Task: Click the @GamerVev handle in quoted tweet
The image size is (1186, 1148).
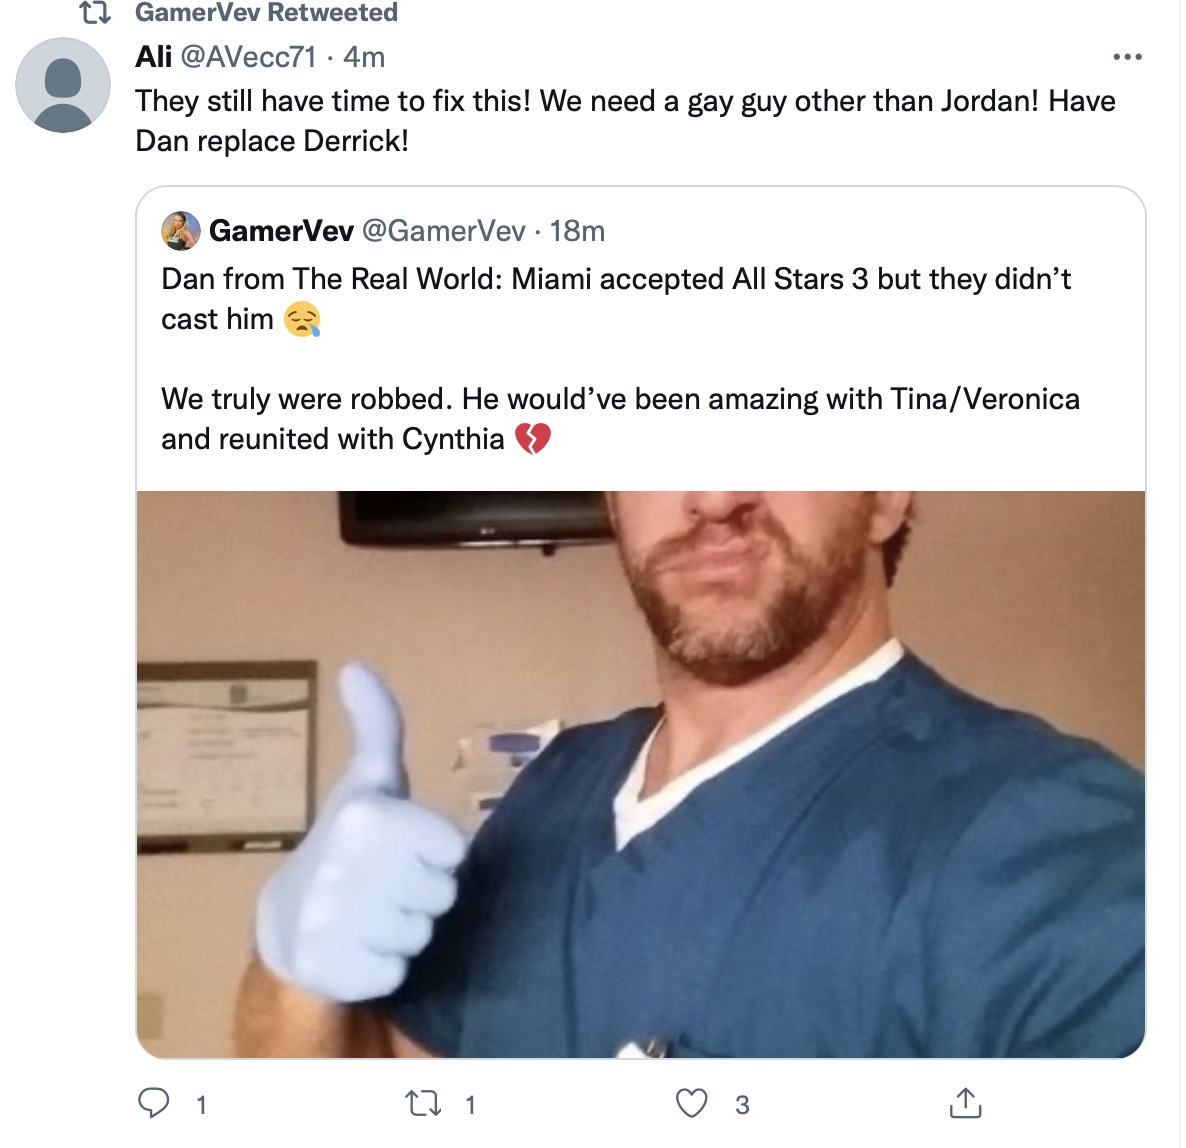Action: point(444,231)
